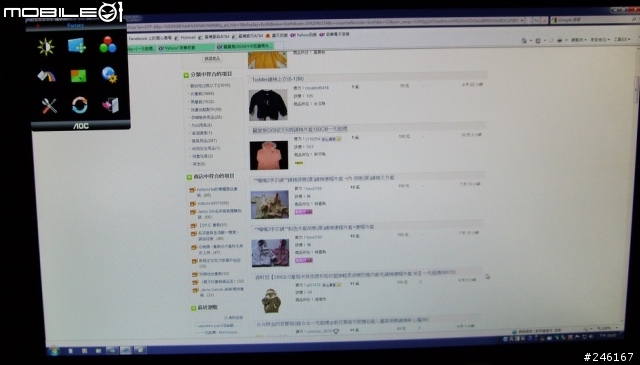The image size is (640, 365).
Task: Switch to the Yahoo!奇摩拍賣 browser tab
Action: [186, 48]
